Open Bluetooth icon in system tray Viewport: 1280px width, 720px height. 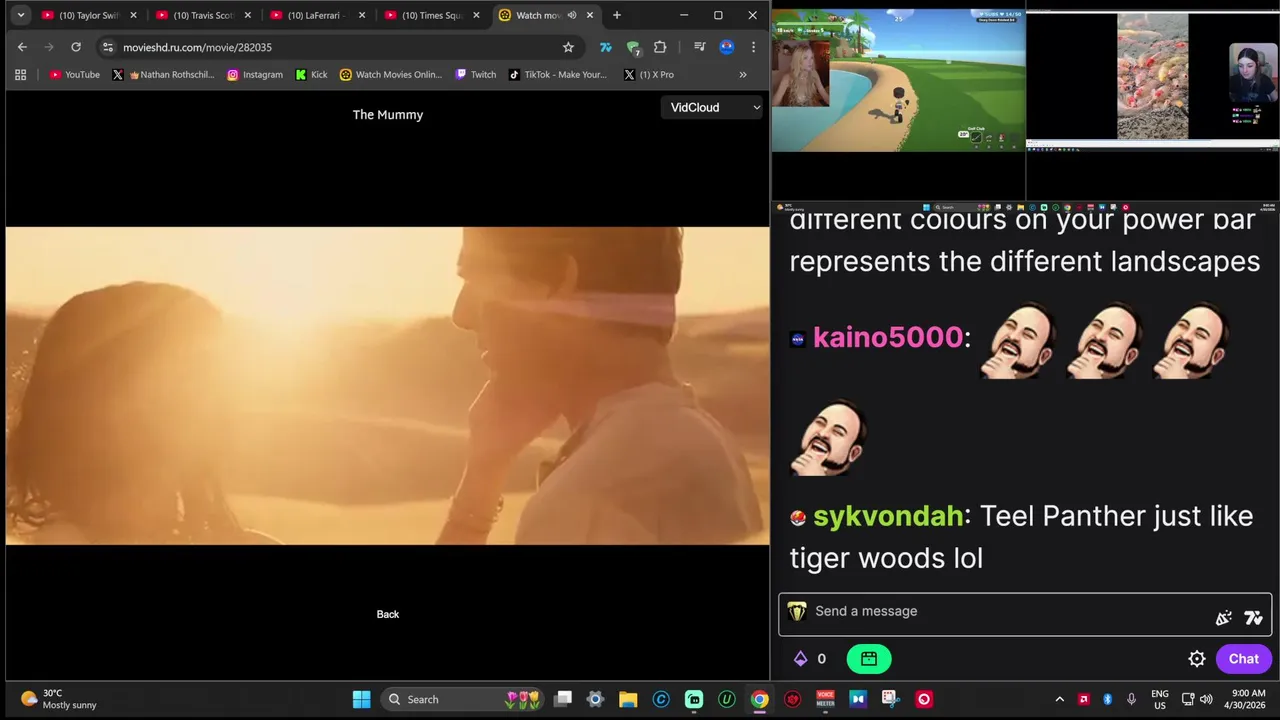(1107, 699)
